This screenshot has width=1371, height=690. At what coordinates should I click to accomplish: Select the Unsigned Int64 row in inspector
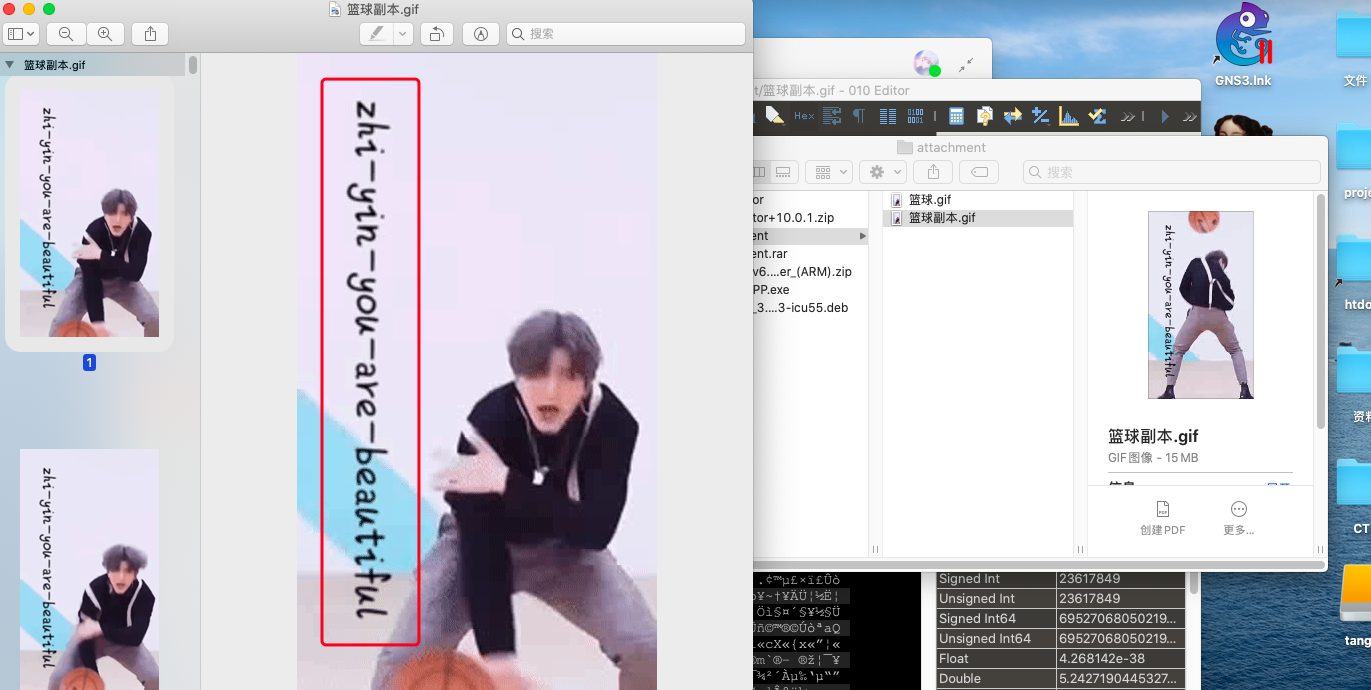(x=1060, y=639)
